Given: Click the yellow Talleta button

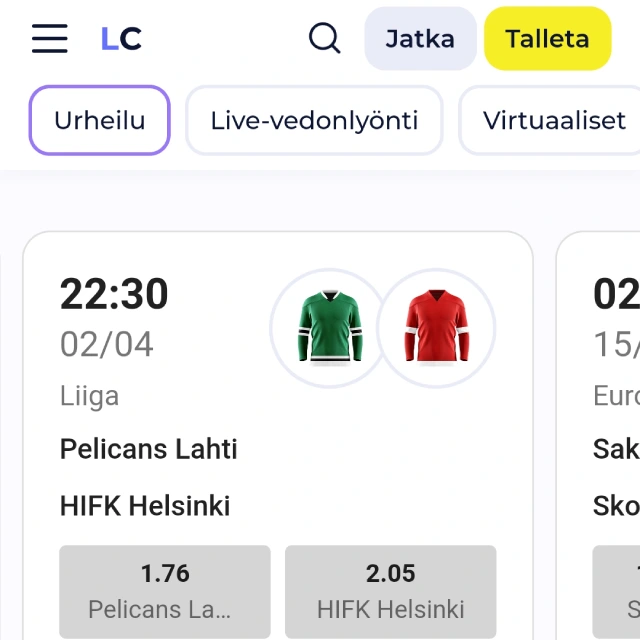Looking at the screenshot, I should tap(547, 39).
